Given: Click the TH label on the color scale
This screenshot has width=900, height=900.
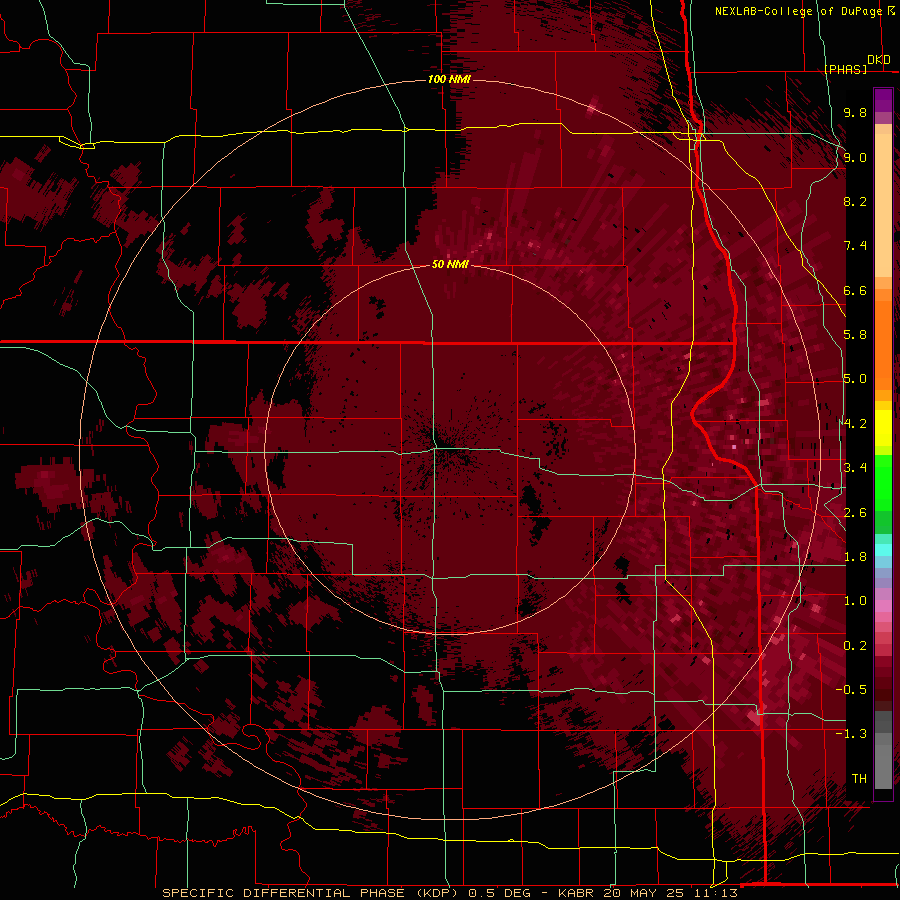Looking at the screenshot, I should [x=859, y=779].
